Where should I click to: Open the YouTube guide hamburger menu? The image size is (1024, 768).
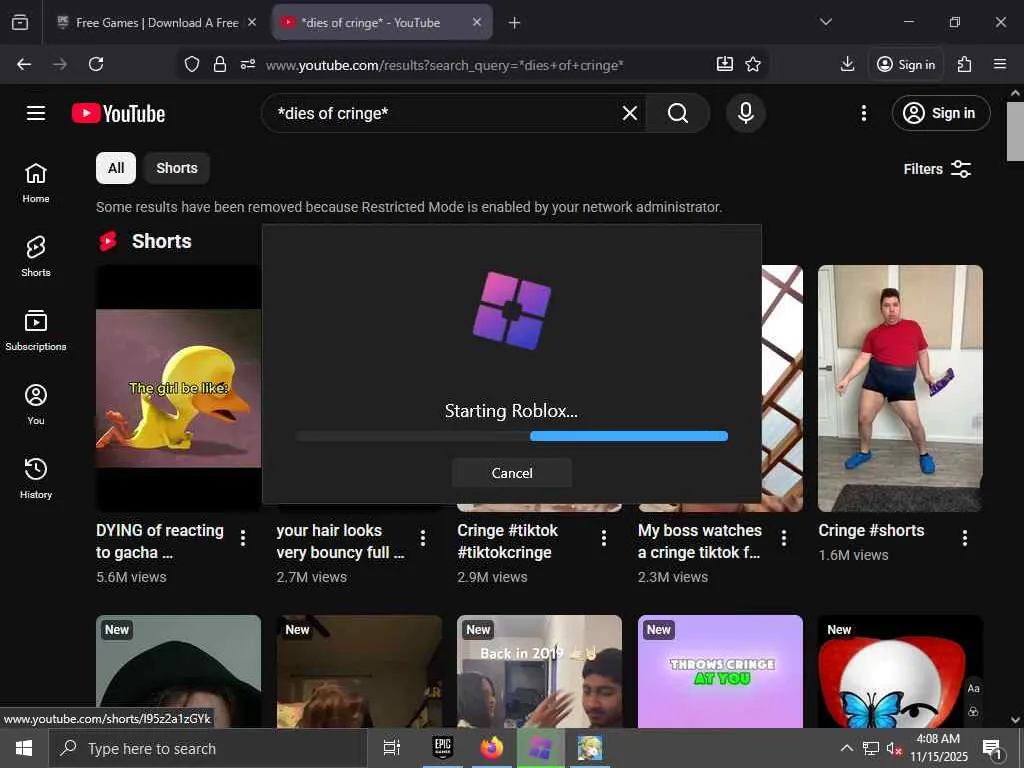pos(36,113)
